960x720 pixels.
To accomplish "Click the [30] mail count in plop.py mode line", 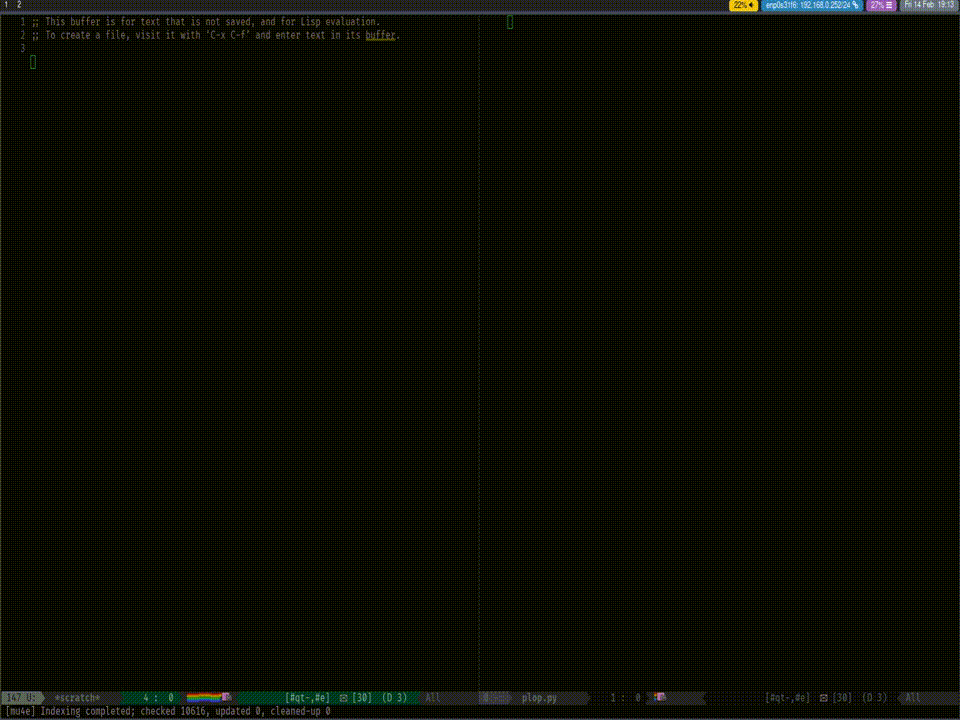I will (842, 698).
